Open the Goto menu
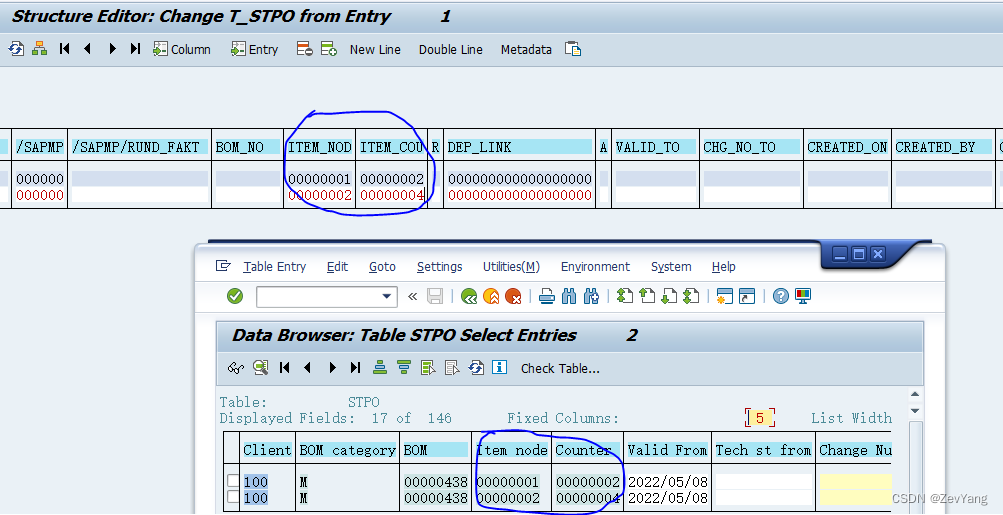This screenshot has height=515, width=1003. pos(382,267)
